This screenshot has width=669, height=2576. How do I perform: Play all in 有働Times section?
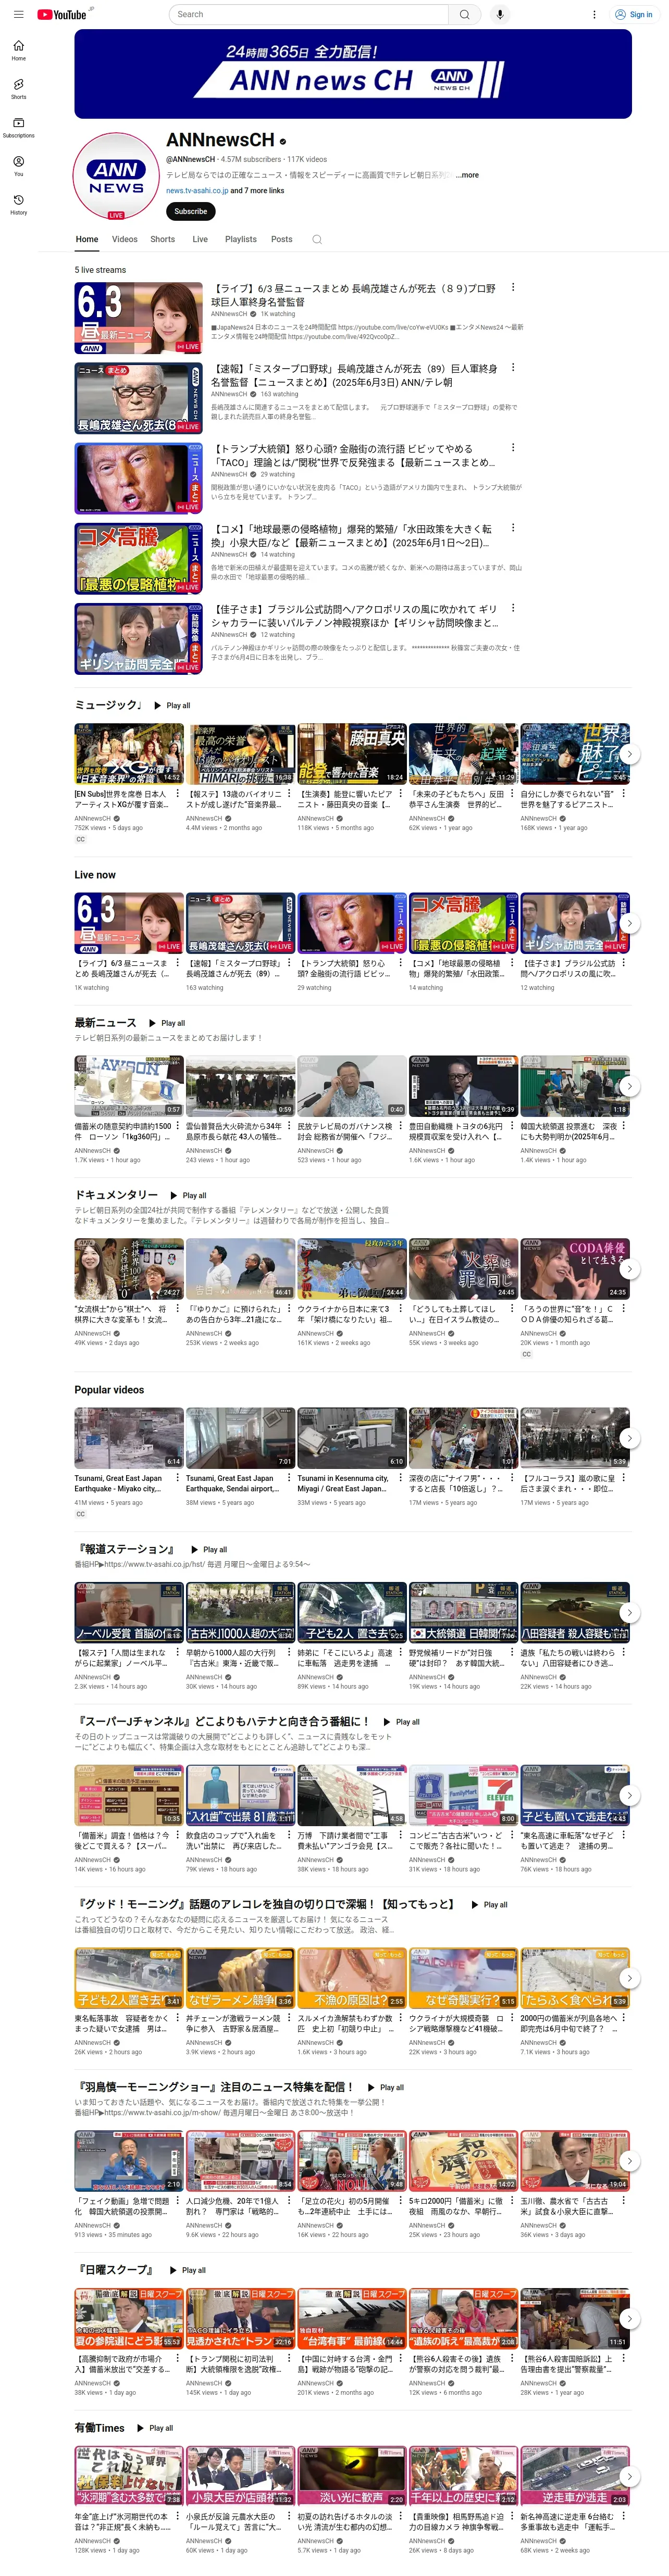[x=155, y=2428]
